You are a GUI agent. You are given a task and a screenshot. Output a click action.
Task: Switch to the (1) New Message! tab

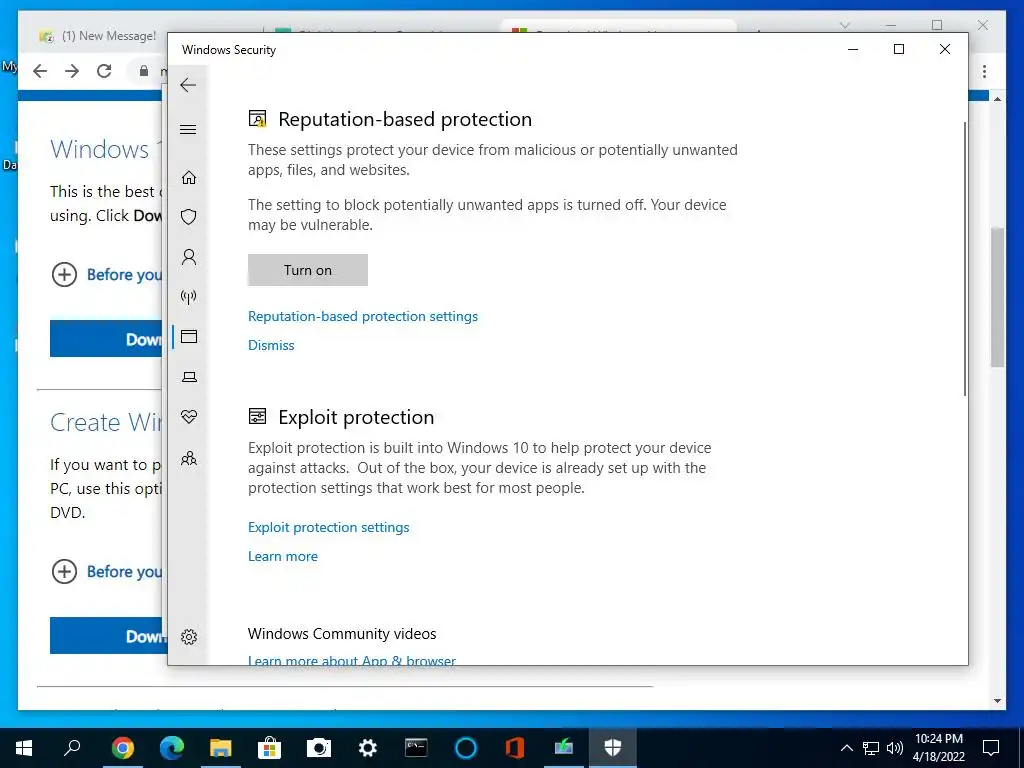point(97,36)
